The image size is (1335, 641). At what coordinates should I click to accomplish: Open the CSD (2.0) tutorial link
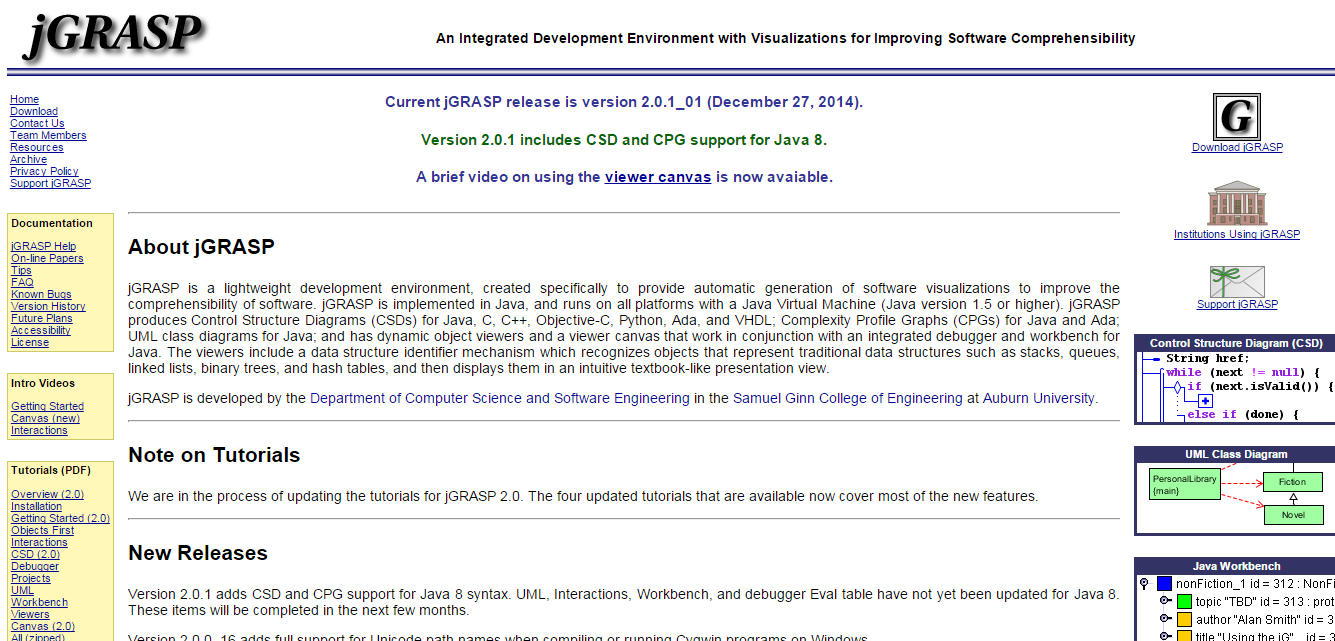tap(35, 555)
